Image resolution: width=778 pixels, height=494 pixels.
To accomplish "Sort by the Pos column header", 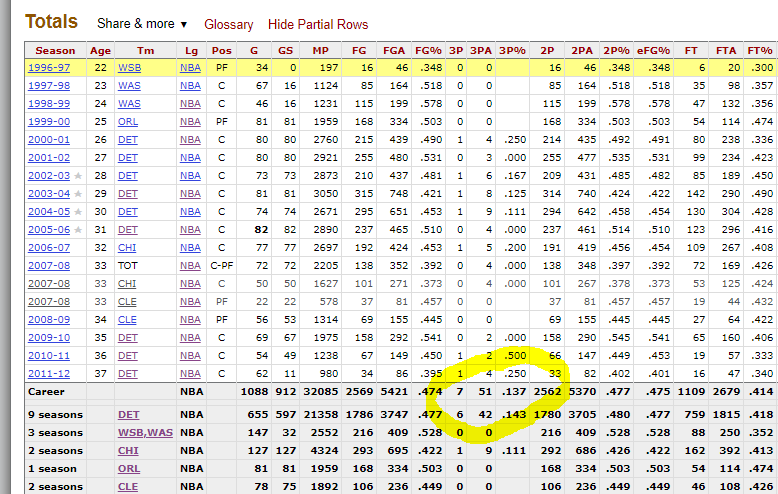I will [221, 51].
